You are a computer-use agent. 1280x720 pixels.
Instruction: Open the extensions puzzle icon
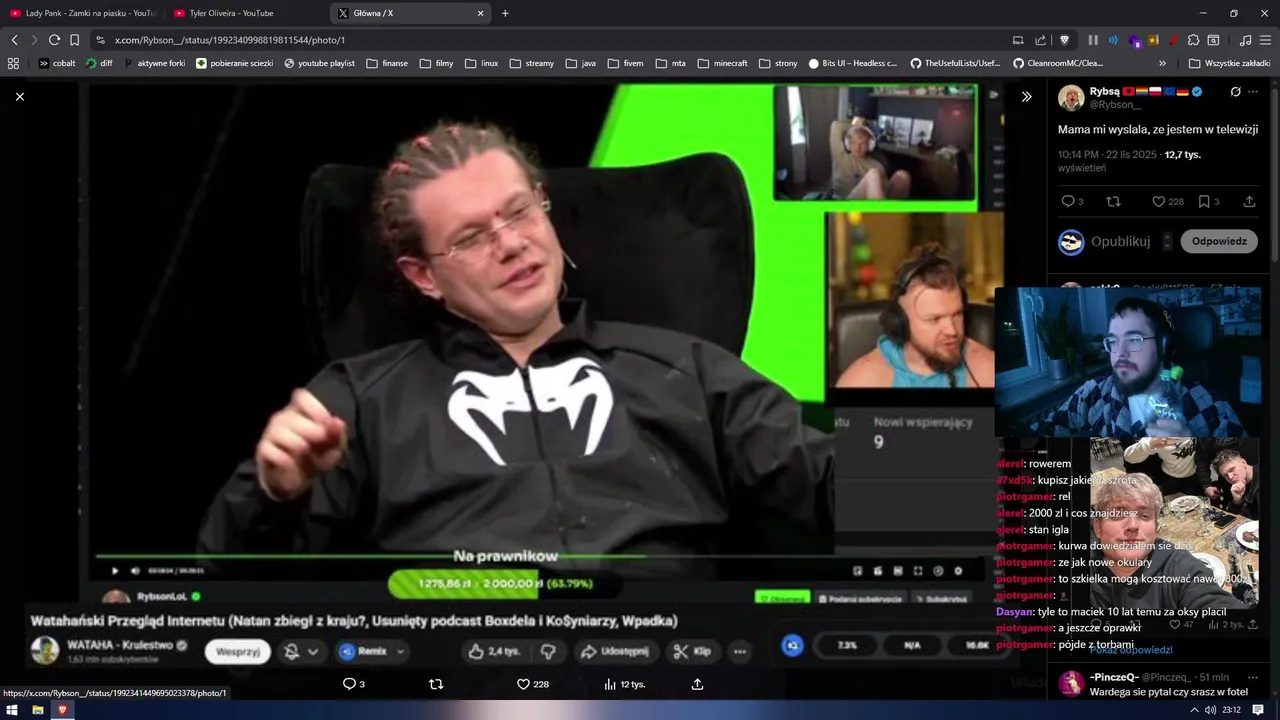1193,40
